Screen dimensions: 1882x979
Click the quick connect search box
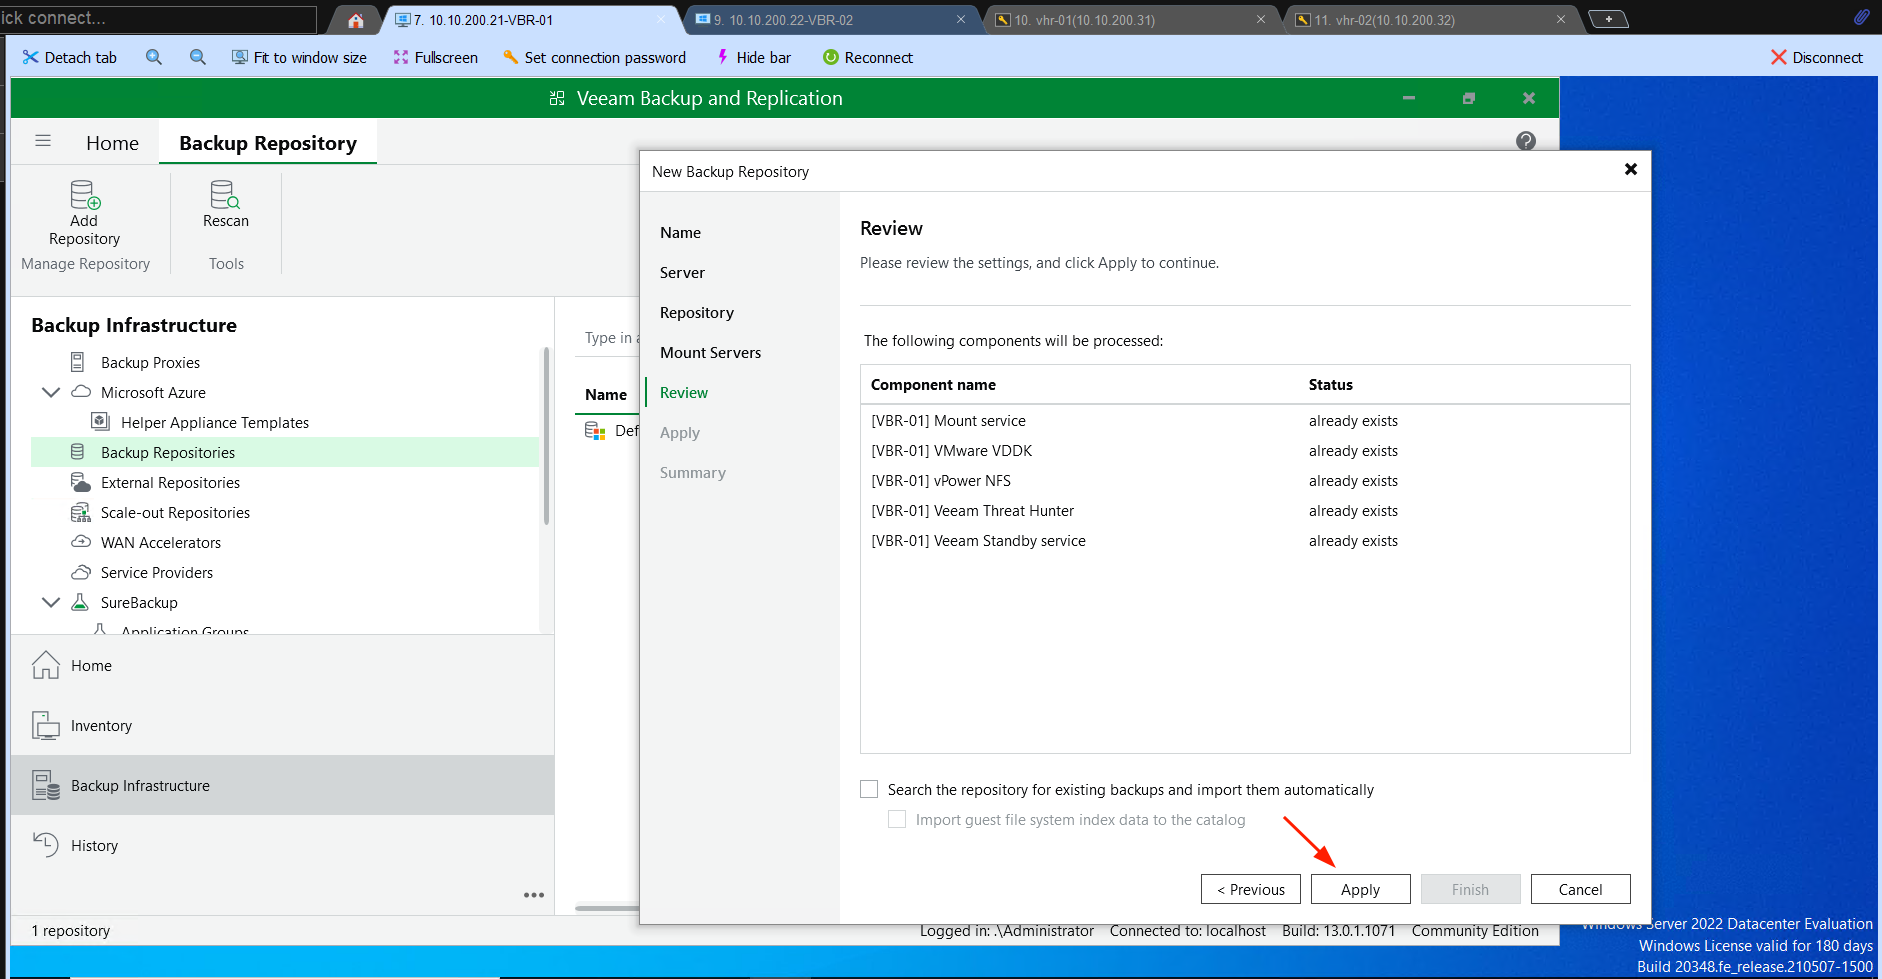(158, 18)
